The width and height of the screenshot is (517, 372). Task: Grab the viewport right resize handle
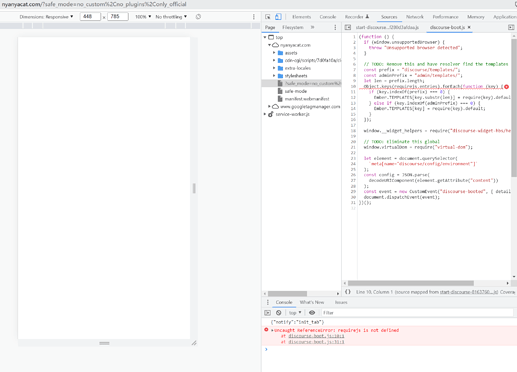click(x=194, y=188)
